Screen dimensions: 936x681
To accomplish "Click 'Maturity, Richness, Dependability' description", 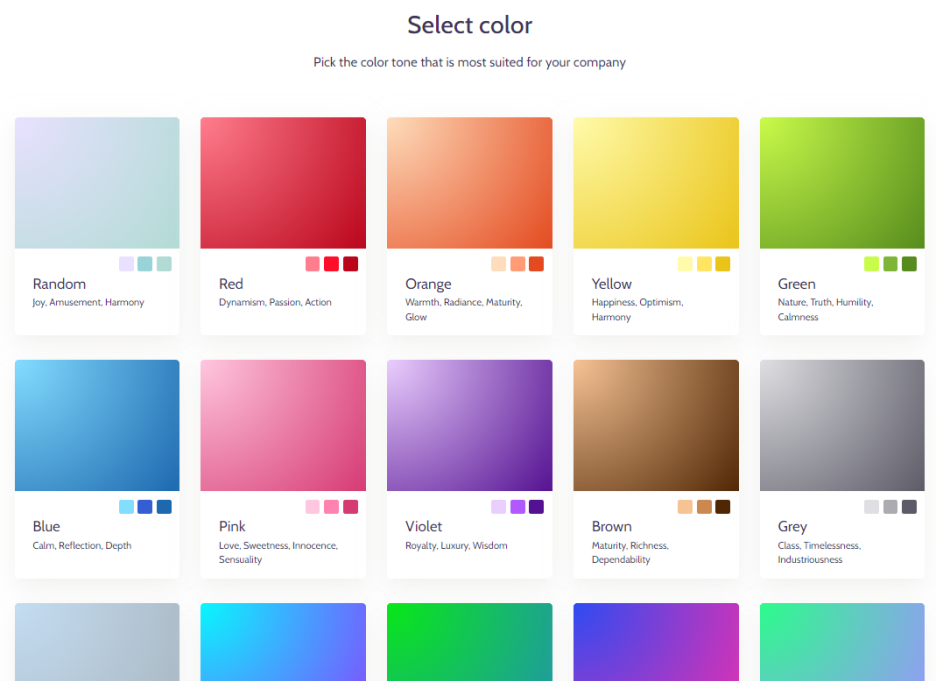I will pyautogui.click(x=630, y=553).
